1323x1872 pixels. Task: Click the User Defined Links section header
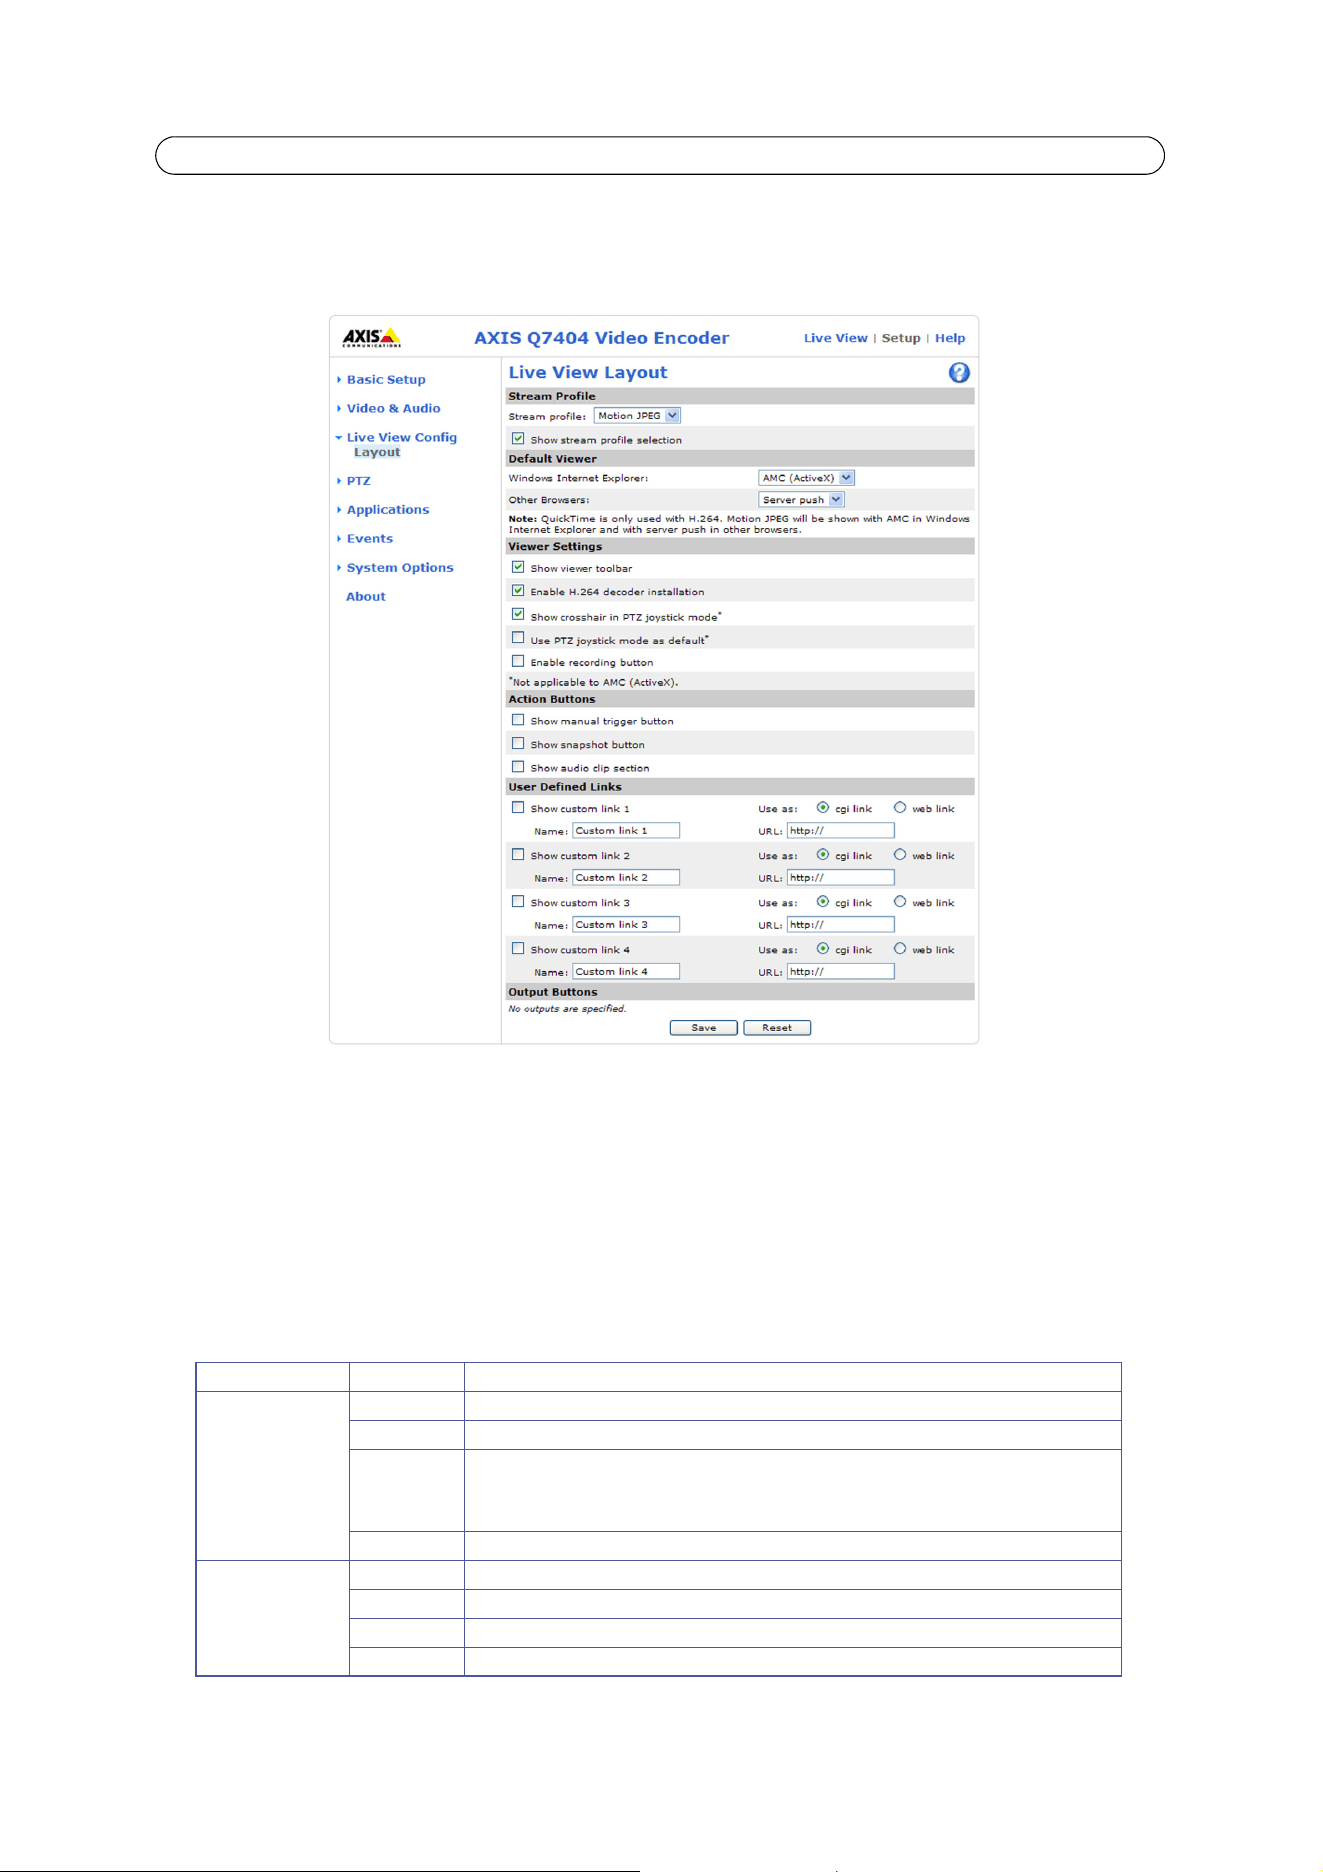[x=740, y=787]
